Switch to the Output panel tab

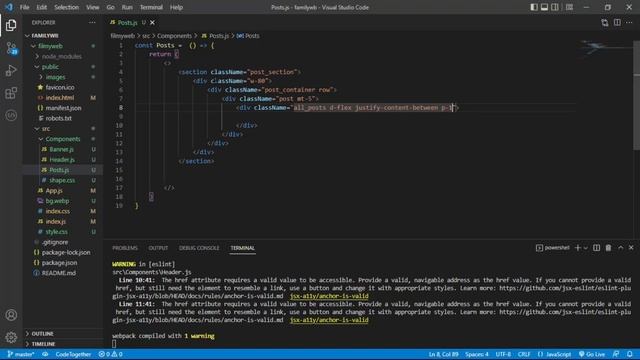(x=158, y=248)
